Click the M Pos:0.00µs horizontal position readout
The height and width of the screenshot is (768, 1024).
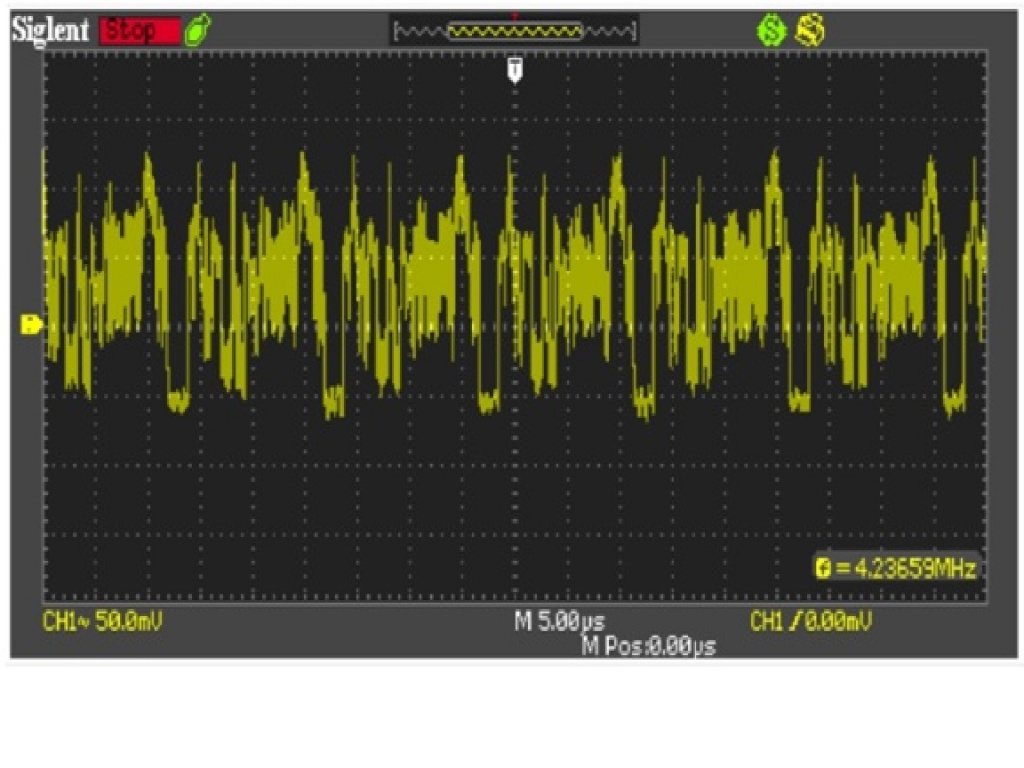[x=648, y=647]
